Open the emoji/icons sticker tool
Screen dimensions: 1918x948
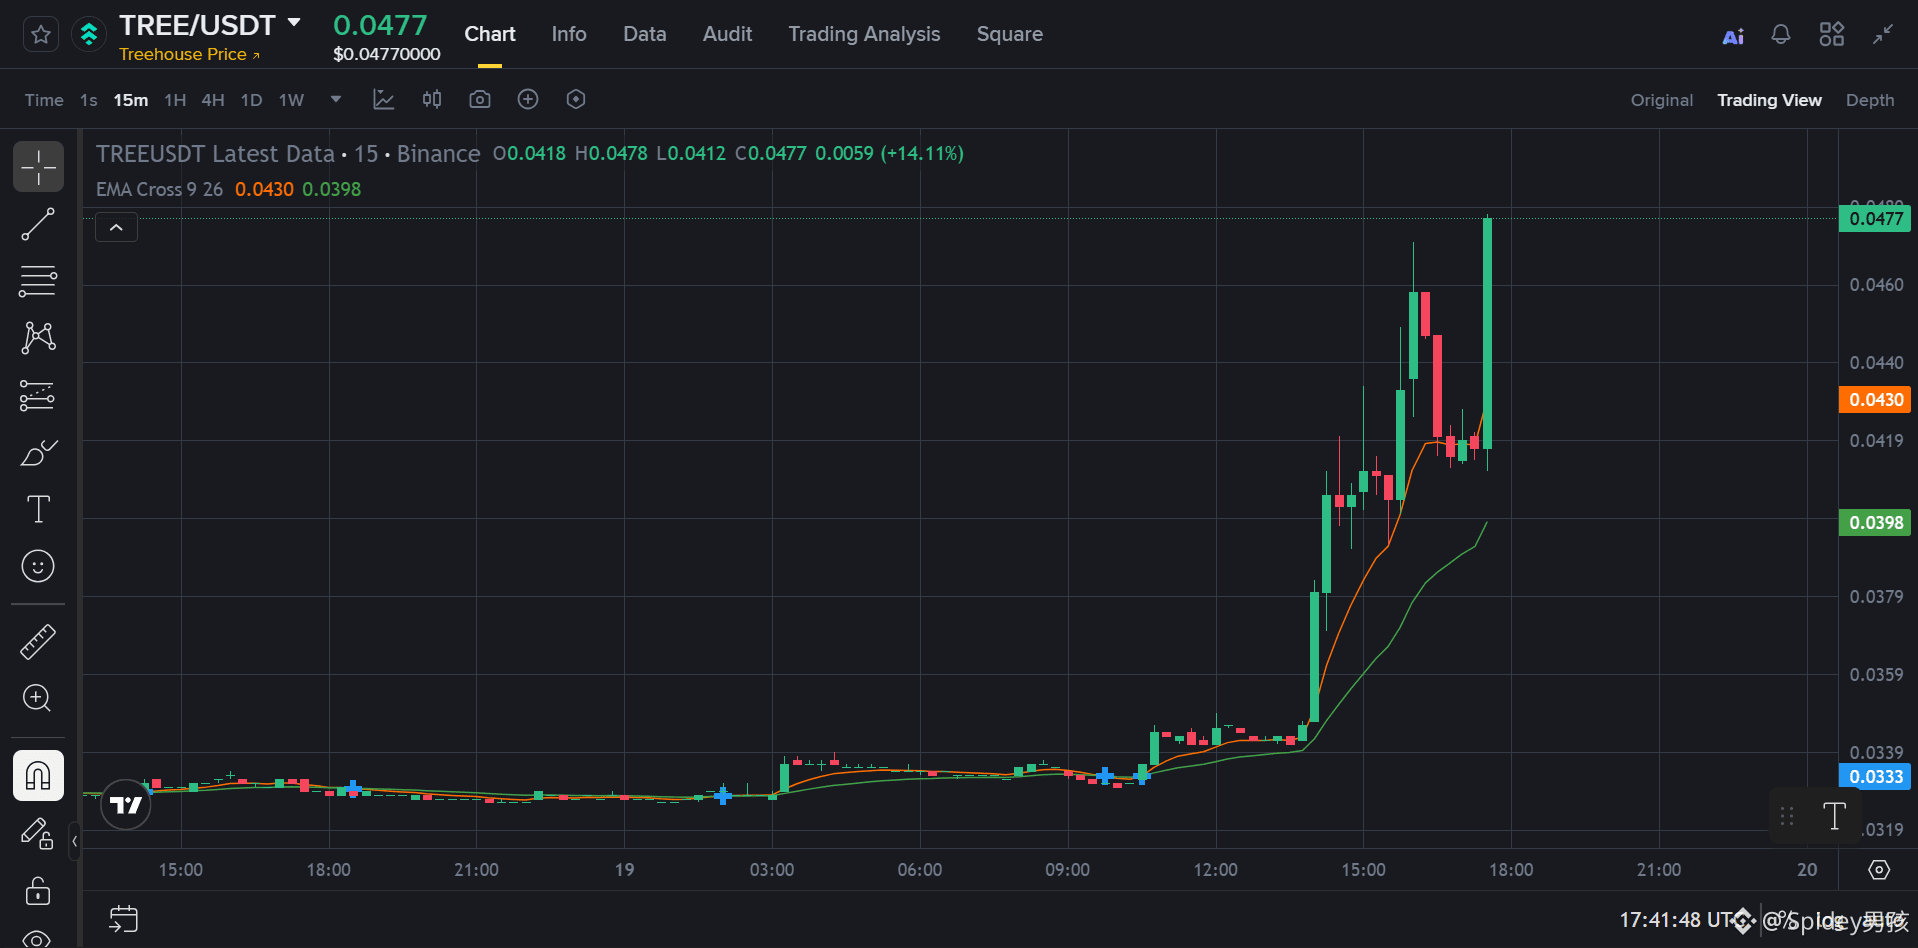tap(38, 566)
